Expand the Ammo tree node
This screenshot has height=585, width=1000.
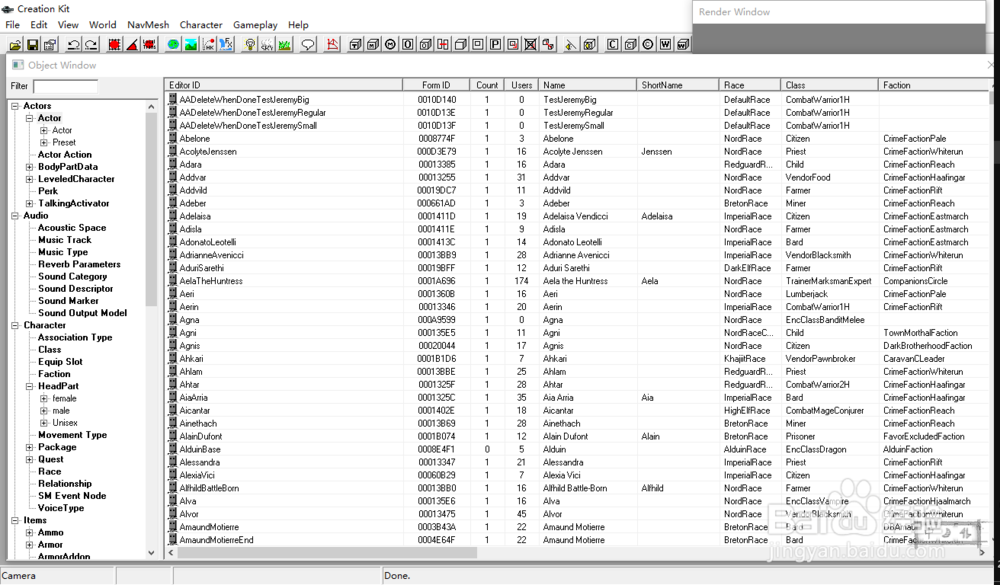tap(29, 532)
